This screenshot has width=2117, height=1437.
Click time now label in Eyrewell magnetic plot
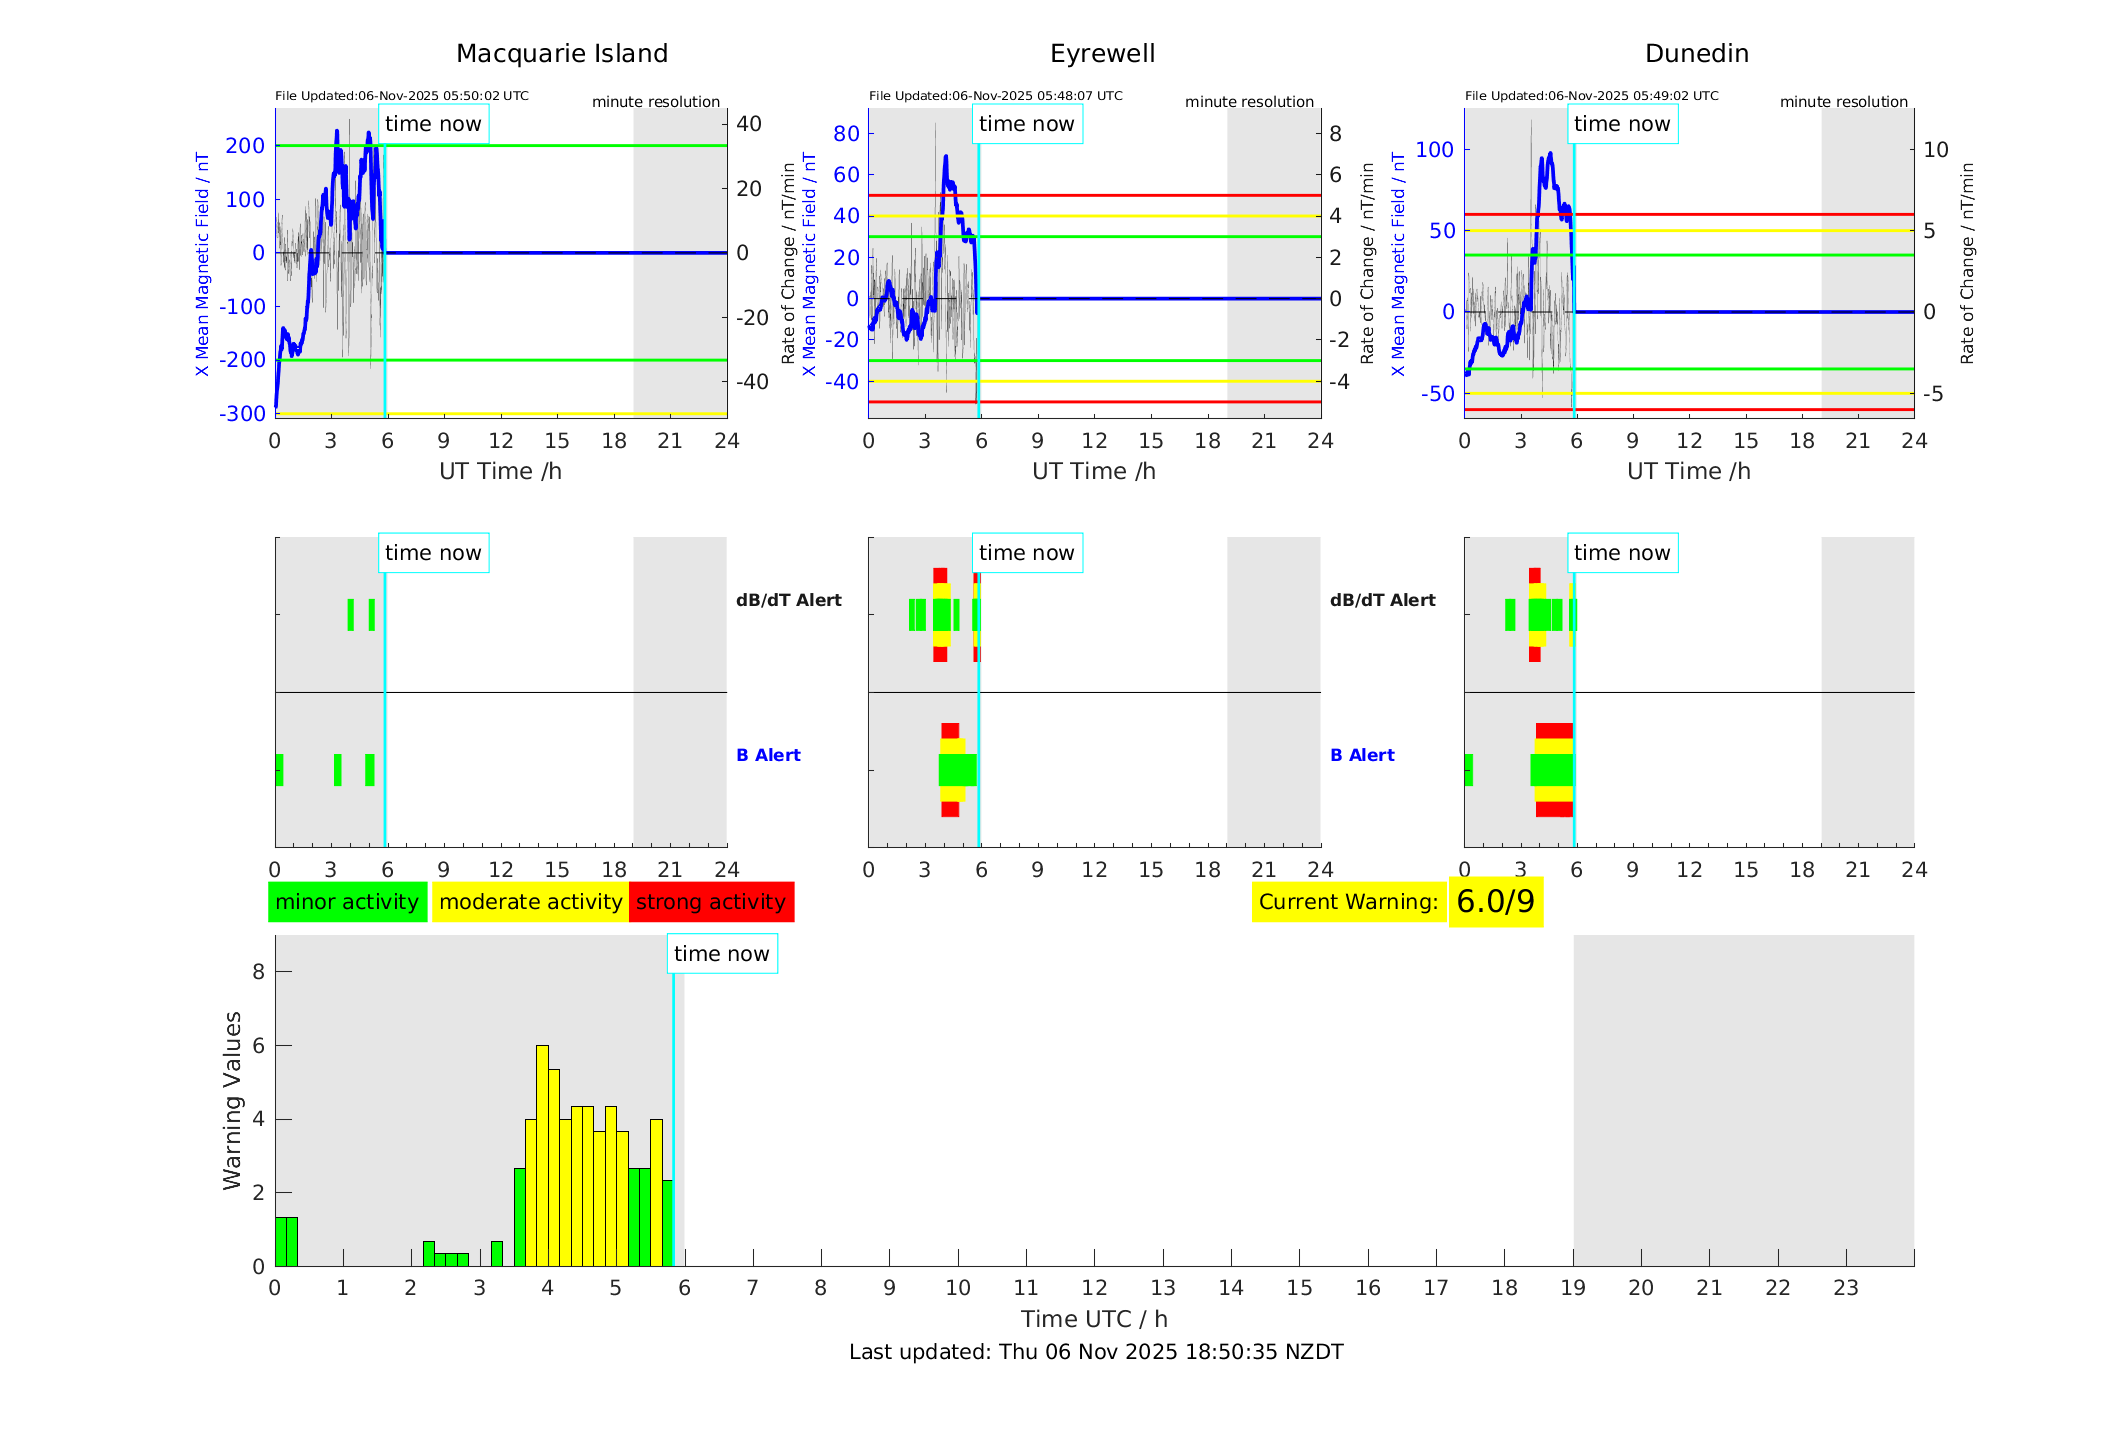tap(1026, 124)
